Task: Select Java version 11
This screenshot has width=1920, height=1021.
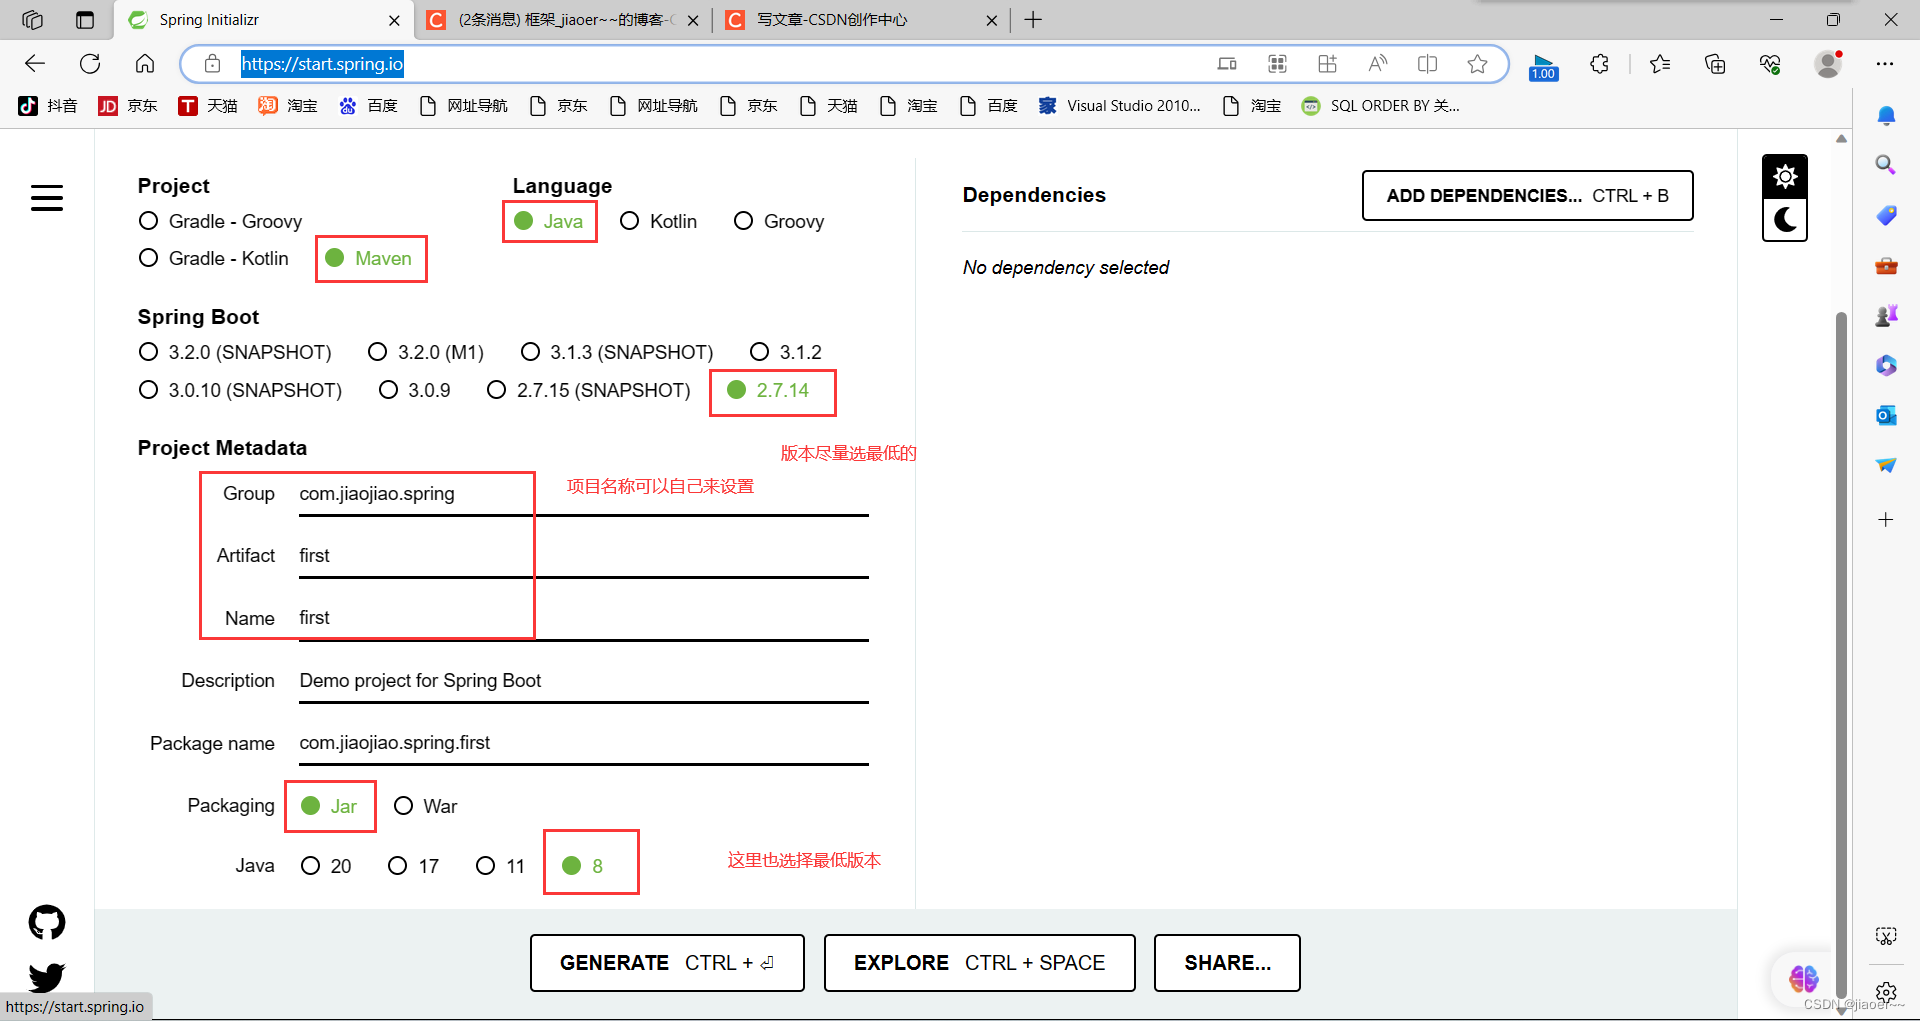Action: point(500,866)
